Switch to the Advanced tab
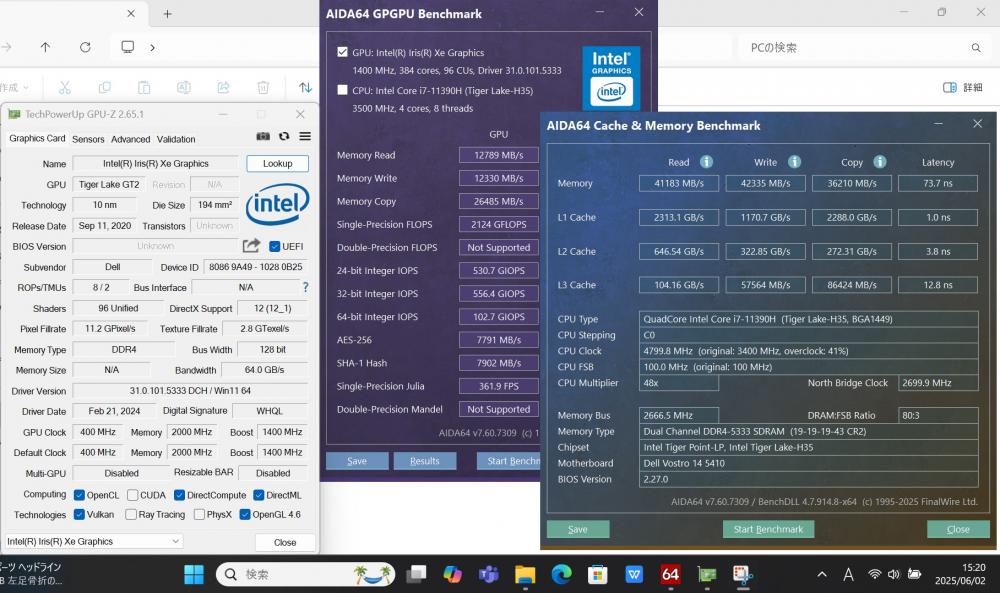Screen dimensions: 1000x593 point(131,139)
